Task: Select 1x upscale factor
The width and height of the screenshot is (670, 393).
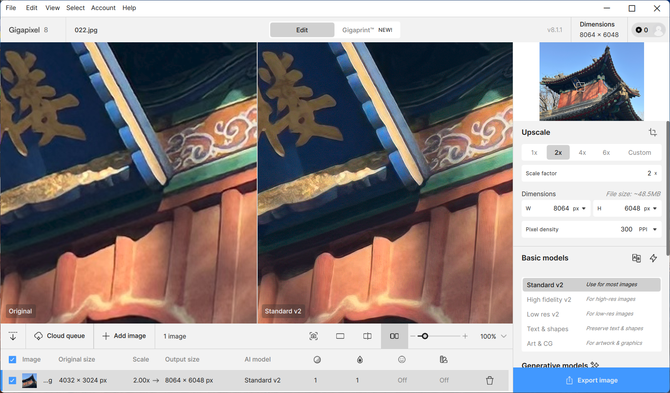Action: (534, 153)
